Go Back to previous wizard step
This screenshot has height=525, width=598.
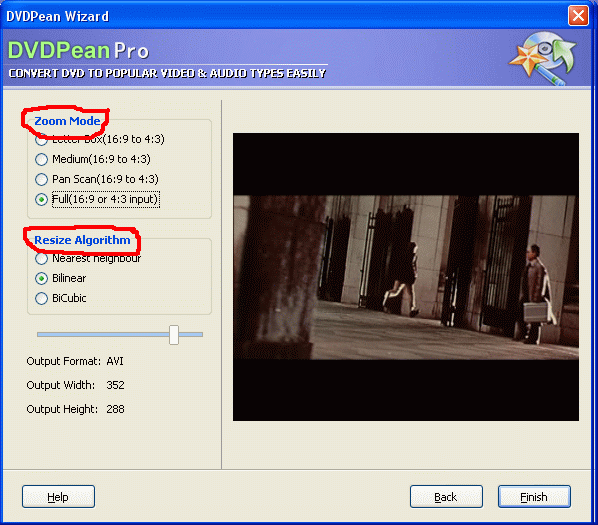(446, 497)
